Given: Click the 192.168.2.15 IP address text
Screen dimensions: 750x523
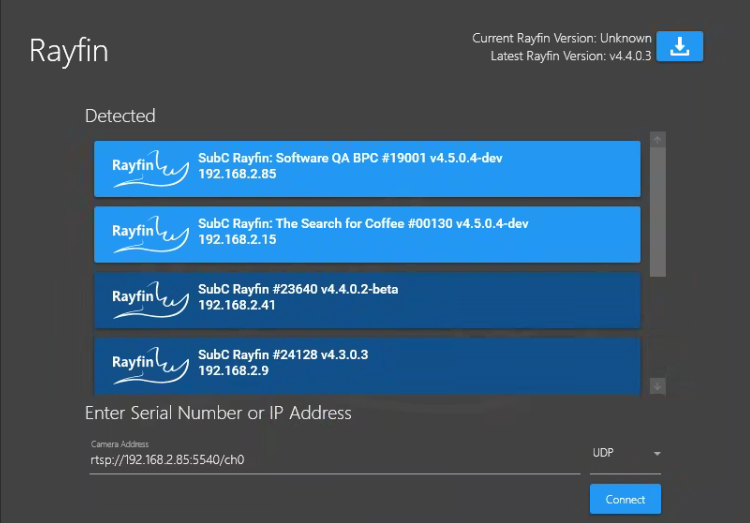Looking at the screenshot, I should pos(236,240).
